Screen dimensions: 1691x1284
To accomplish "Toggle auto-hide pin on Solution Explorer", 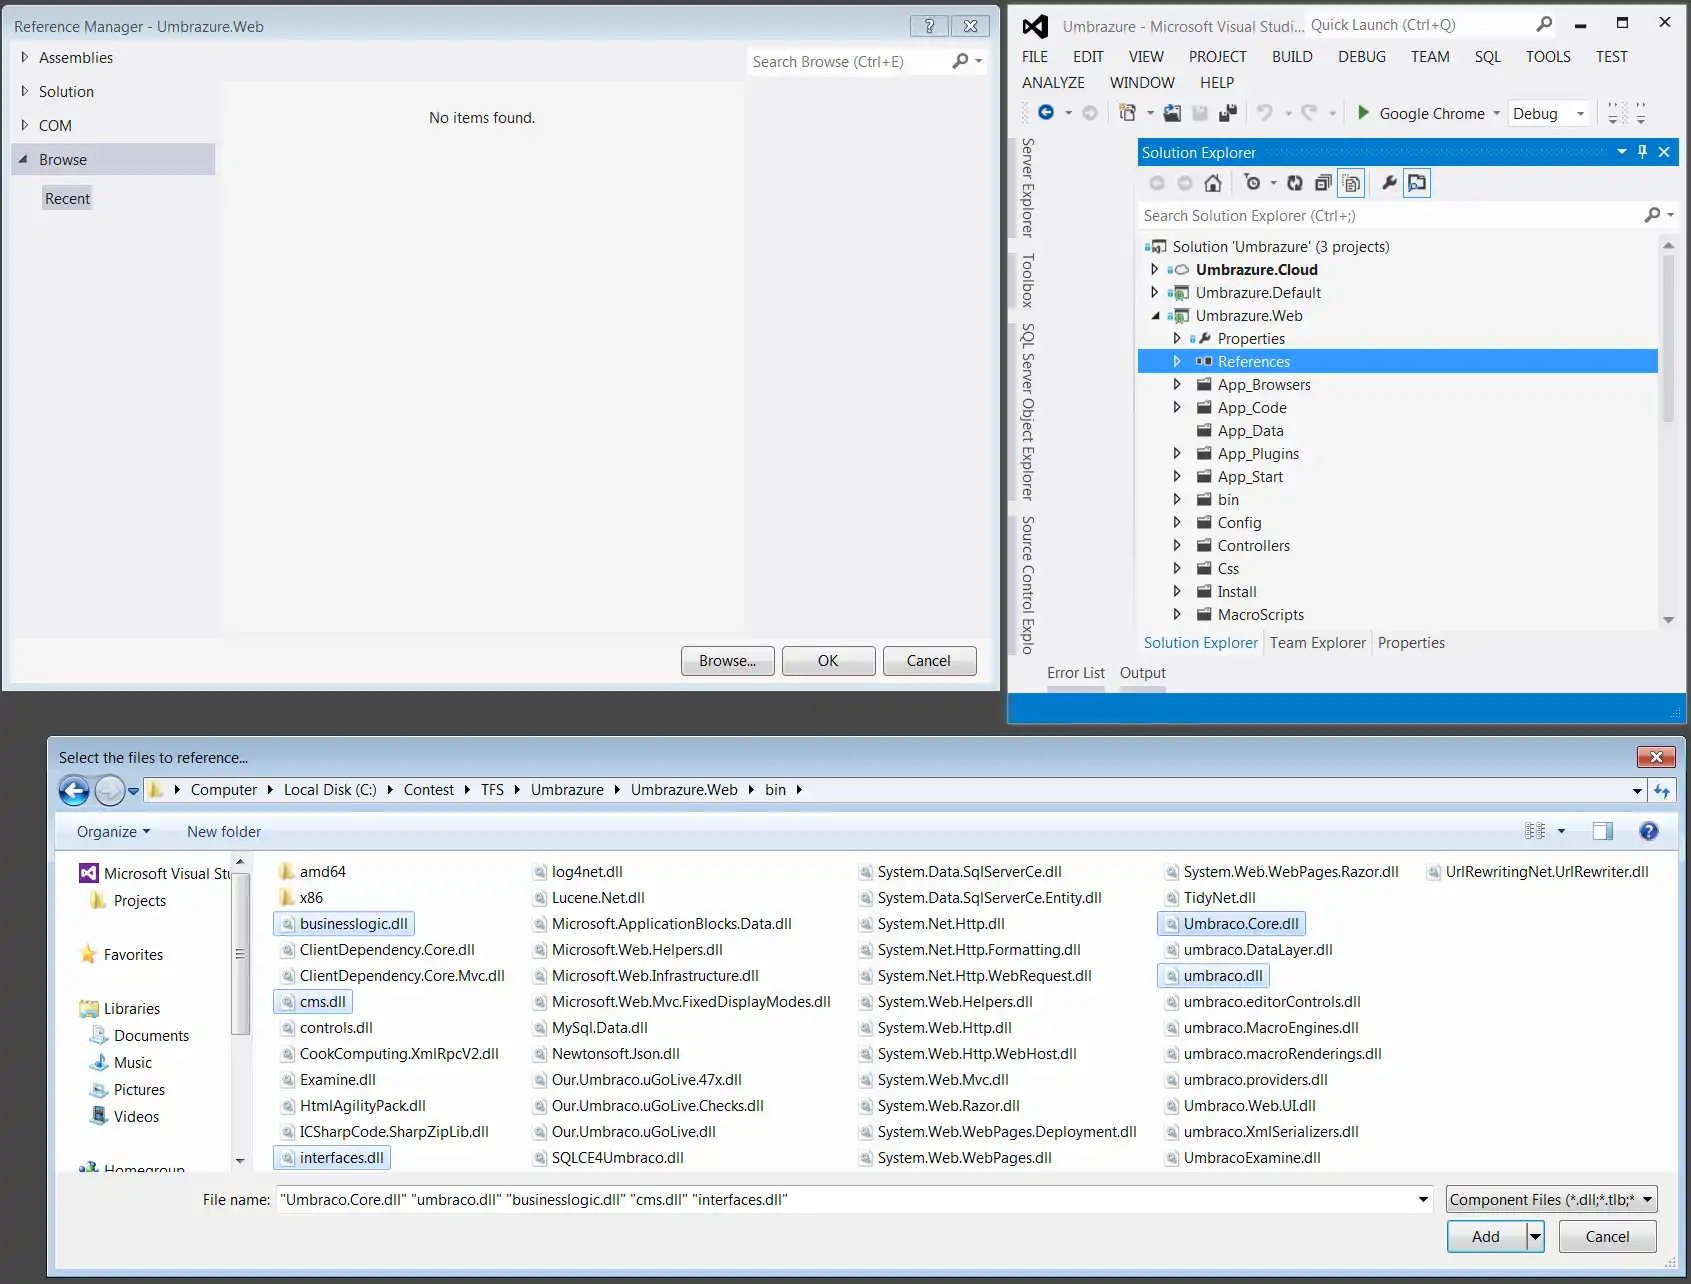I will (1642, 152).
